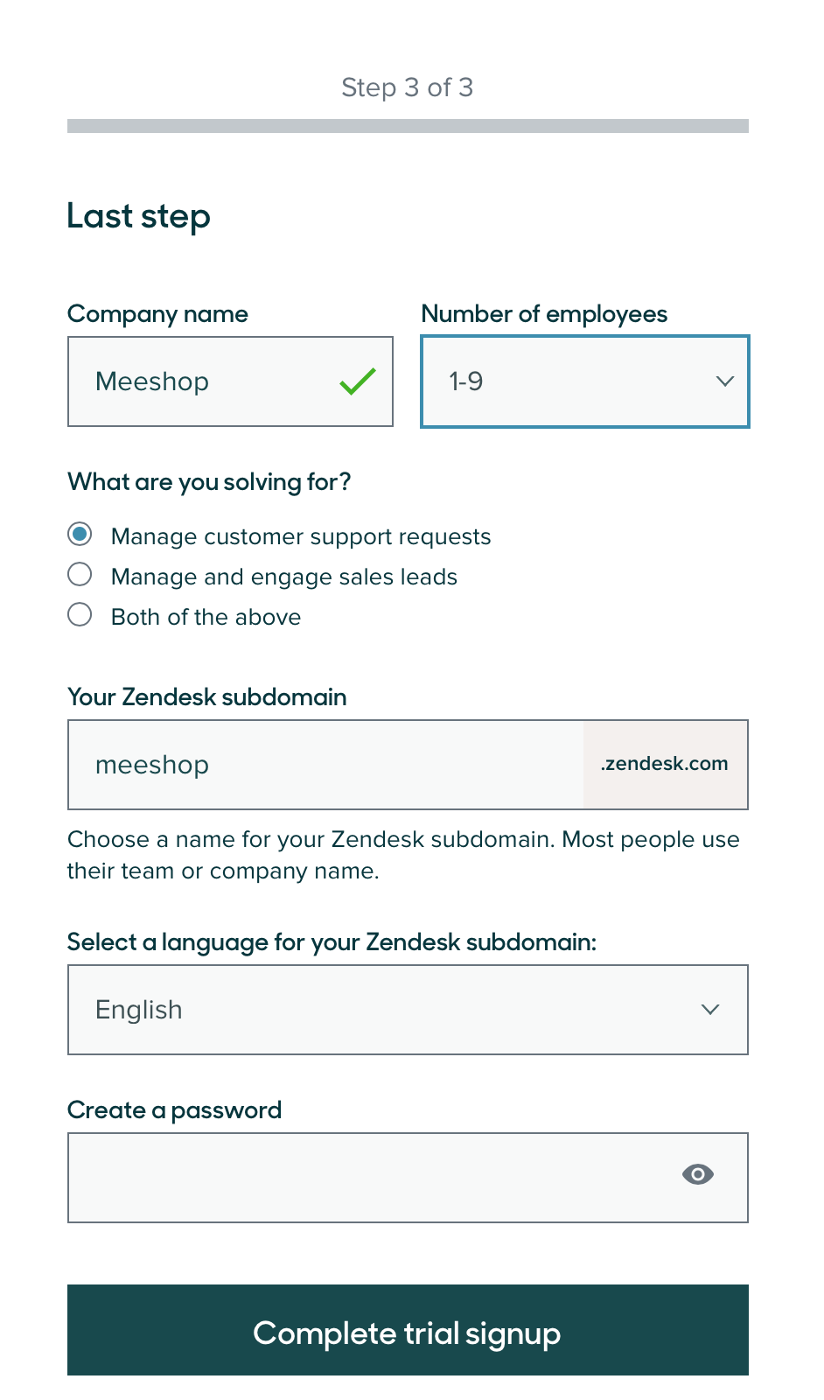Open the Number of employees 1-9 dropdown

pyautogui.click(x=585, y=381)
